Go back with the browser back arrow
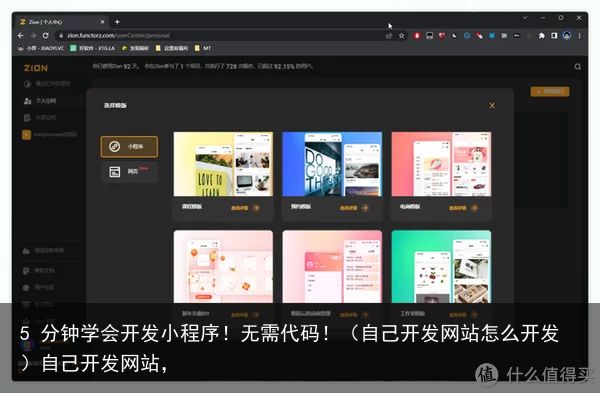The width and height of the screenshot is (600, 393). pos(21,35)
